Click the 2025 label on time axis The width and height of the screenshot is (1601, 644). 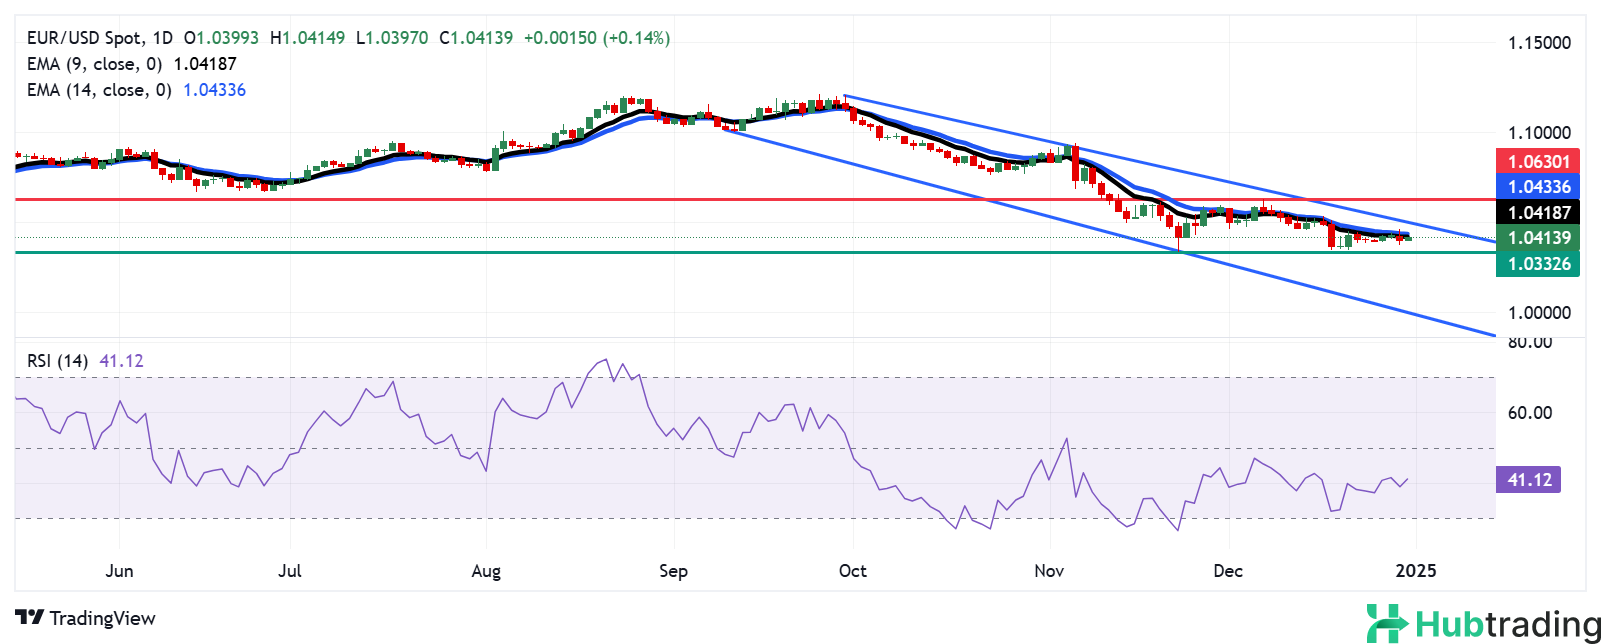tap(1415, 571)
